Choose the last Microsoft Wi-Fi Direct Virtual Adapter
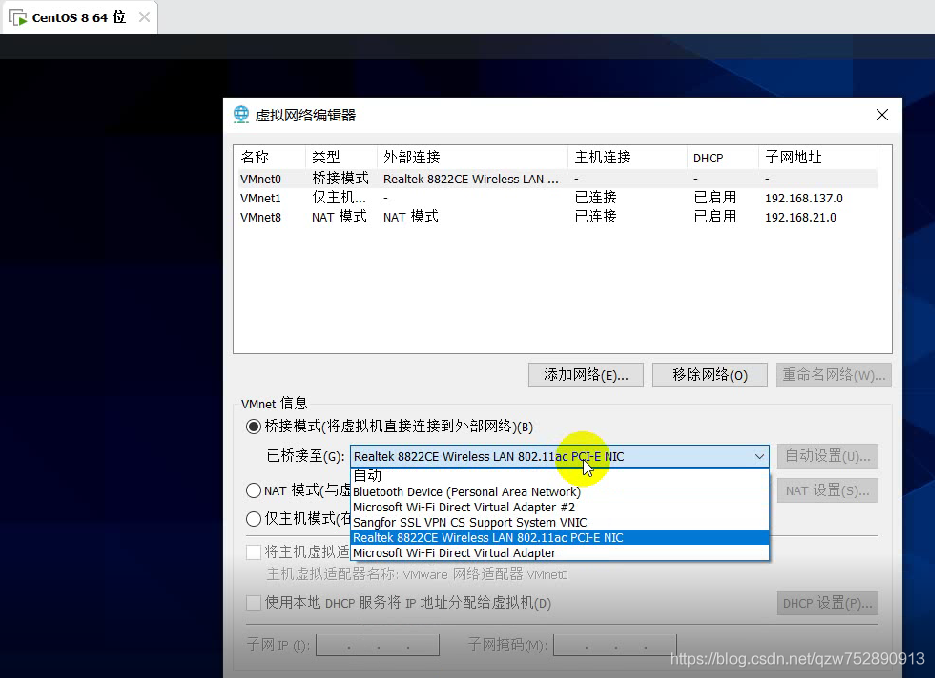935x678 pixels. point(560,553)
